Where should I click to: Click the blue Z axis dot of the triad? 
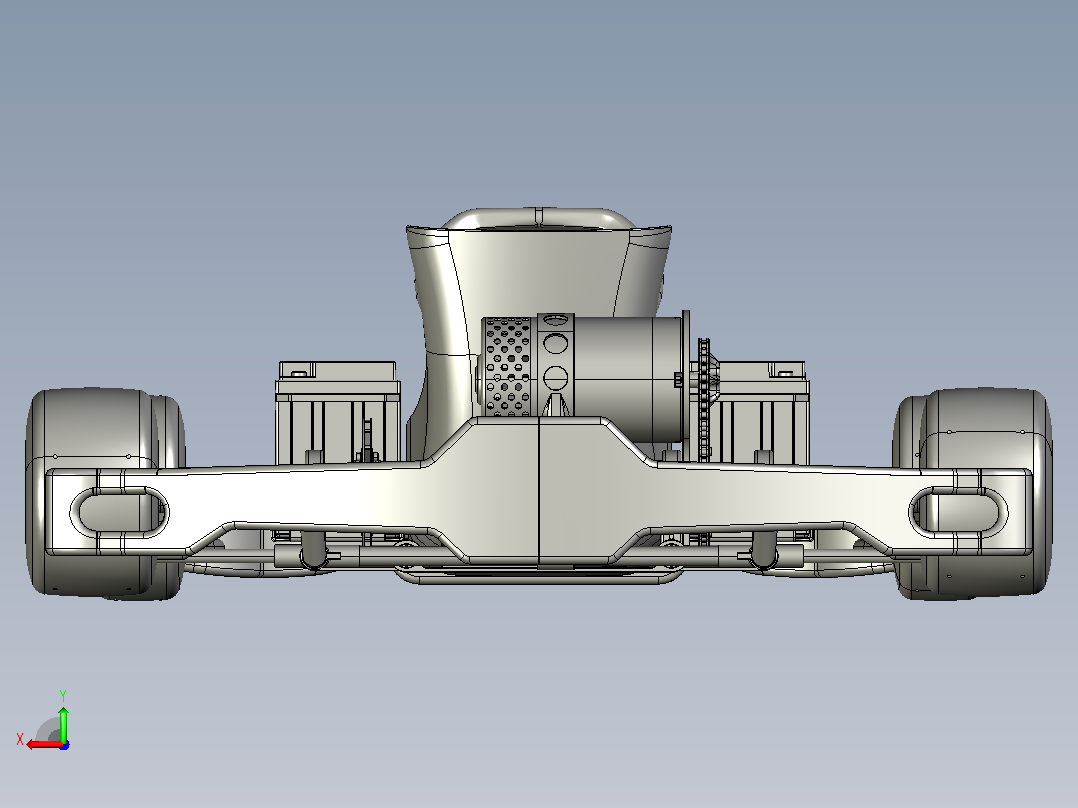coord(65,745)
